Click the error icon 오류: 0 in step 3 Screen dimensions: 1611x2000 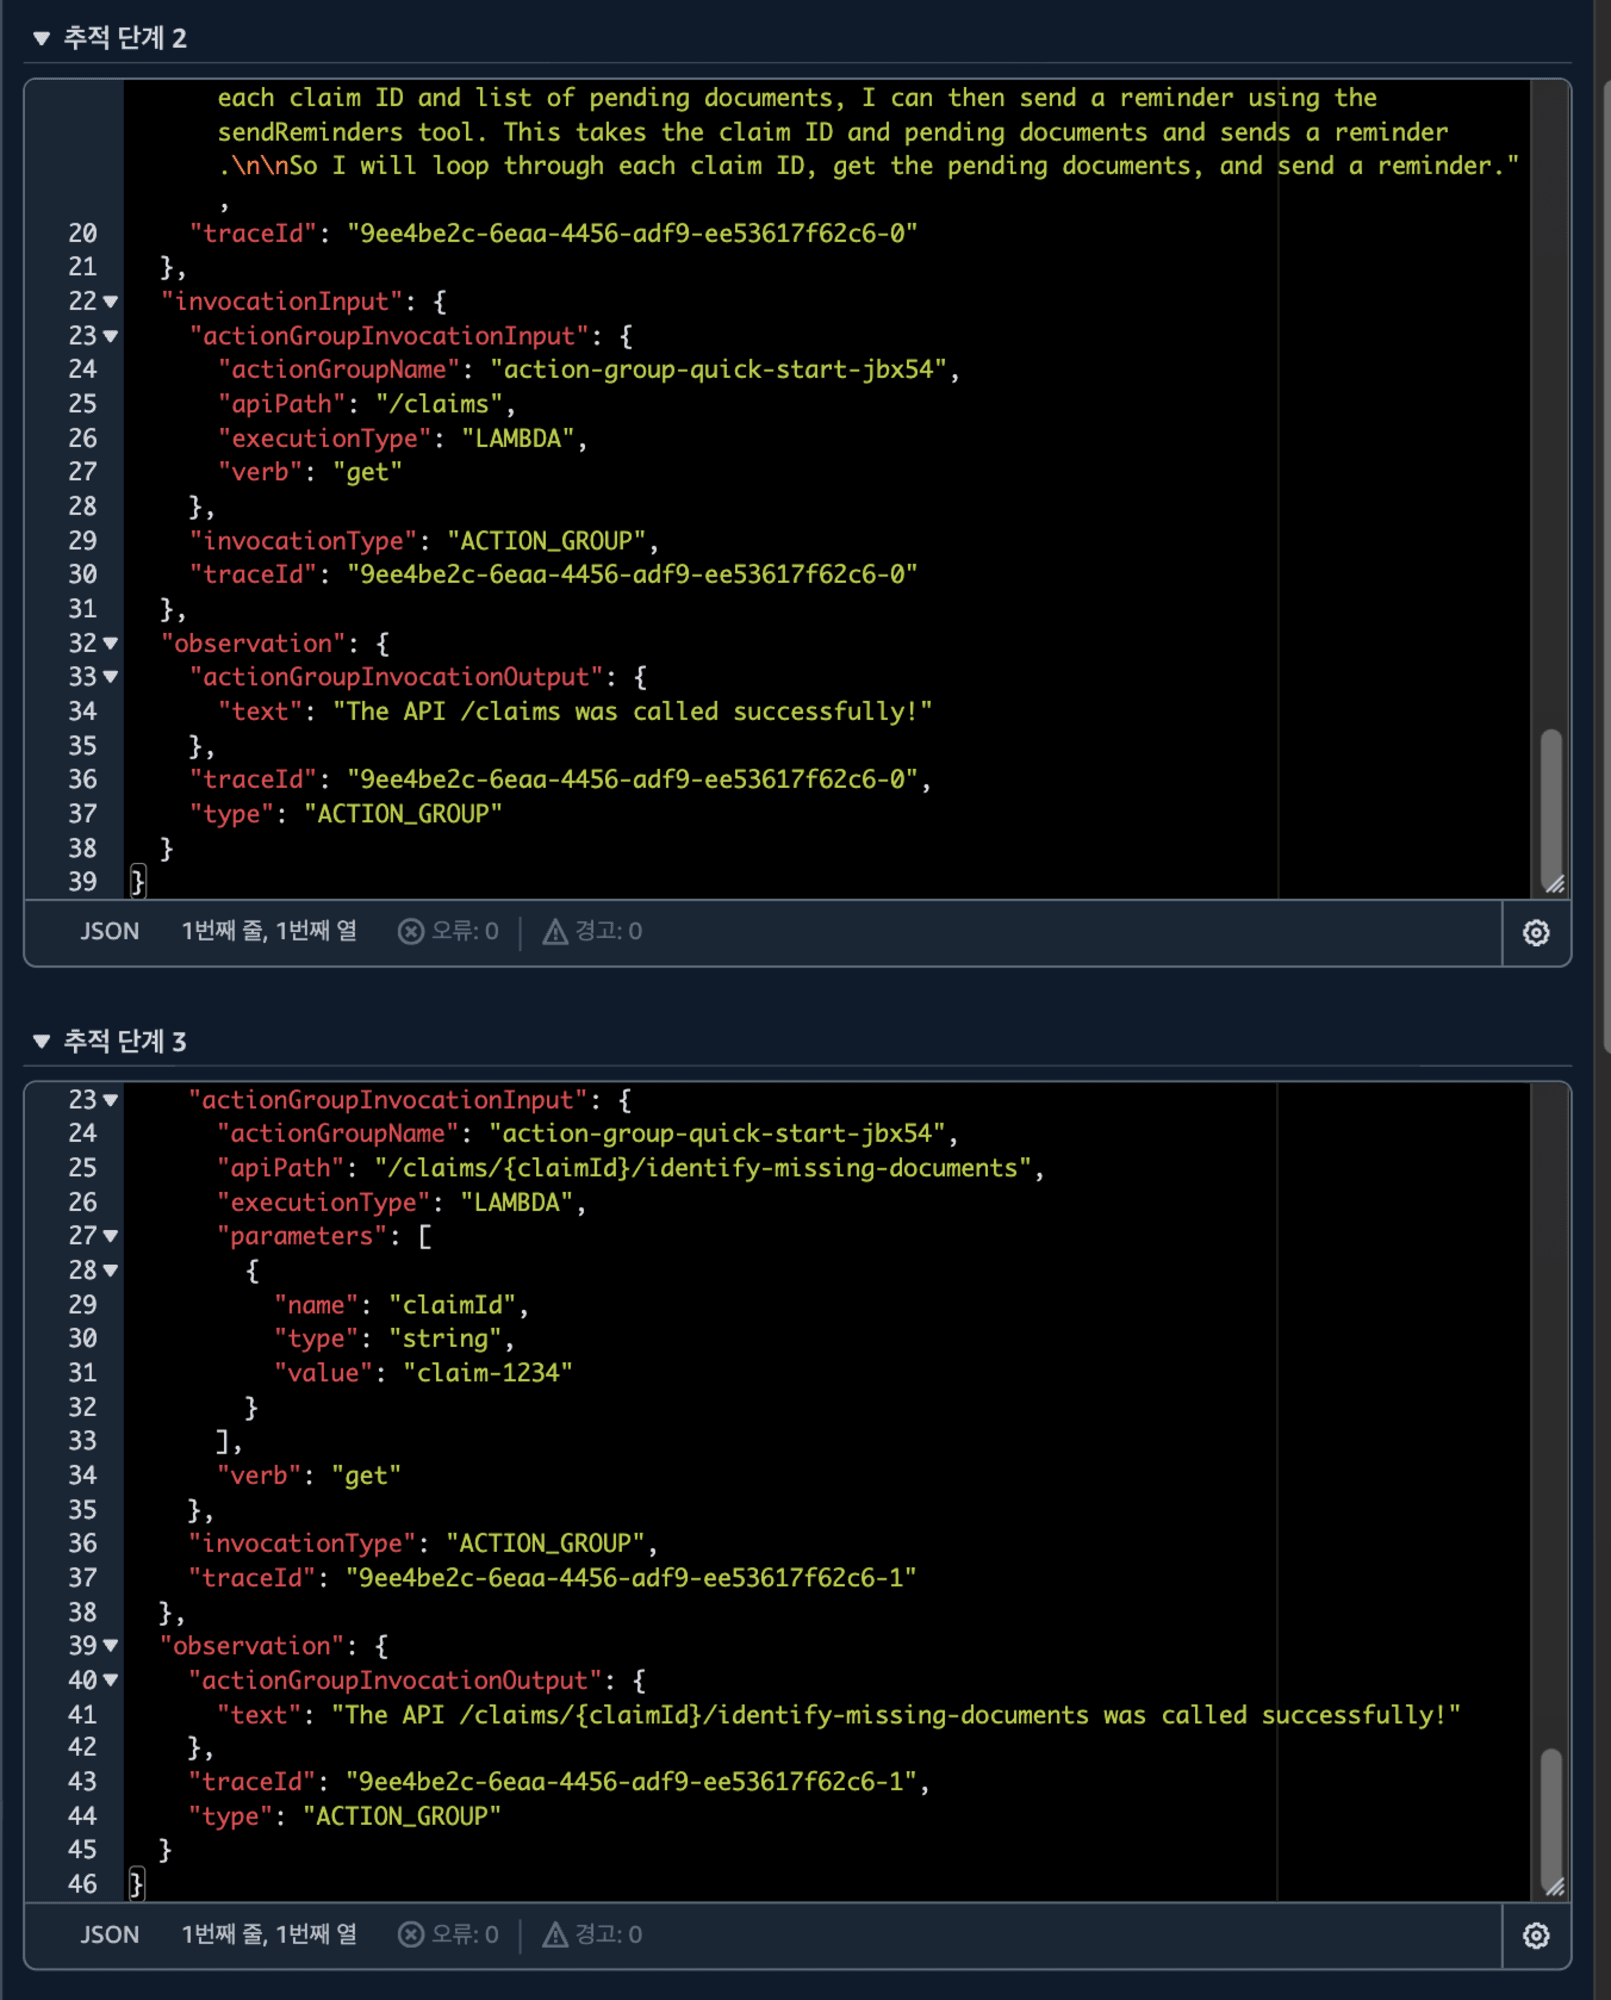pos(410,1935)
